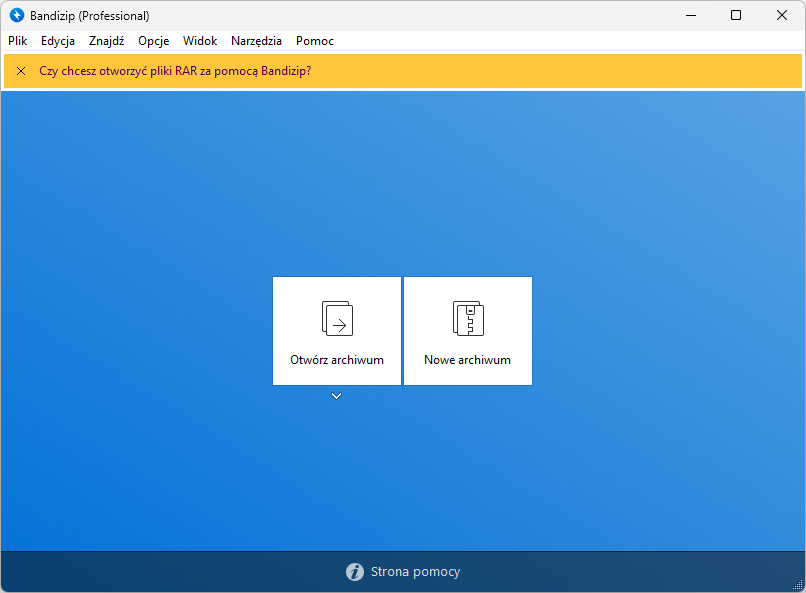Dismiss the yellow RAR notification bar
Screen dimensions: 806x593
pyautogui.click(x=21, y=71)
